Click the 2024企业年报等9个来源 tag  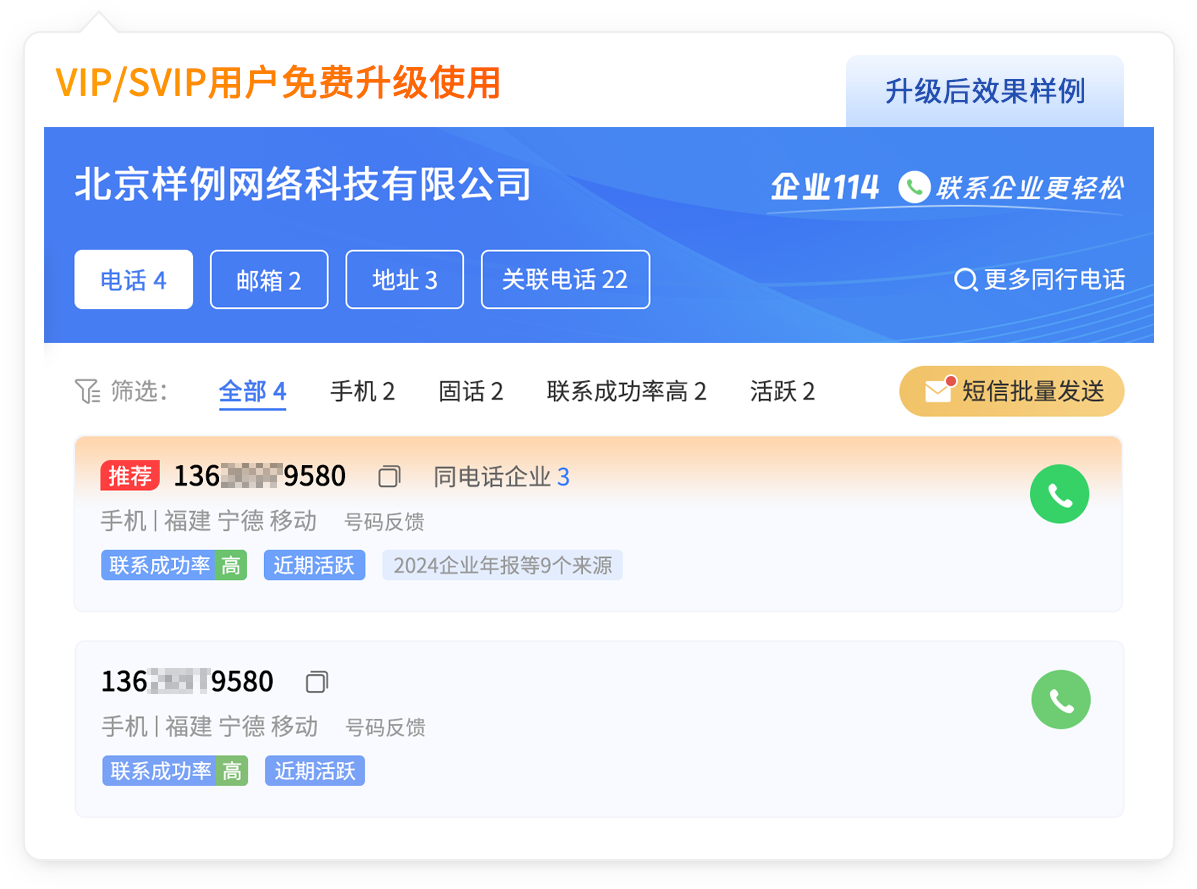[502, 565]
